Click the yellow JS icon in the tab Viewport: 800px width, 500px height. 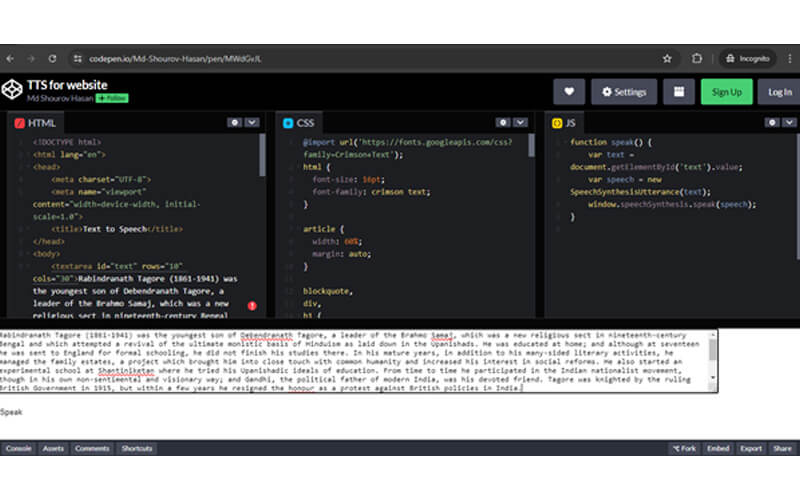tap(557, 123)
